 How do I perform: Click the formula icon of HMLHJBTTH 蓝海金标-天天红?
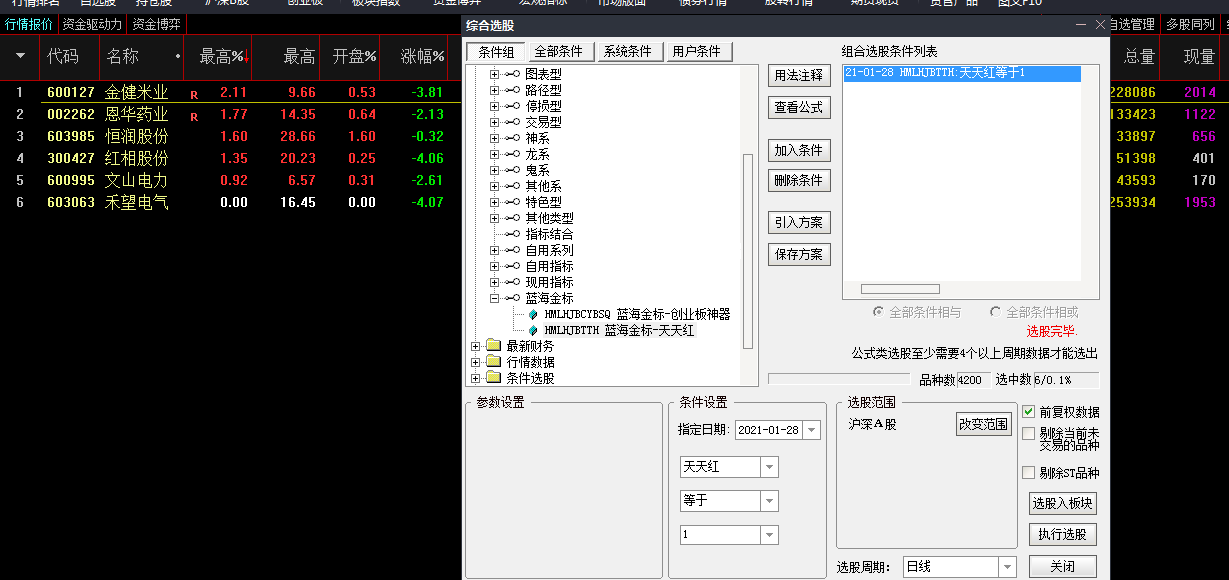tap(533, 330)
